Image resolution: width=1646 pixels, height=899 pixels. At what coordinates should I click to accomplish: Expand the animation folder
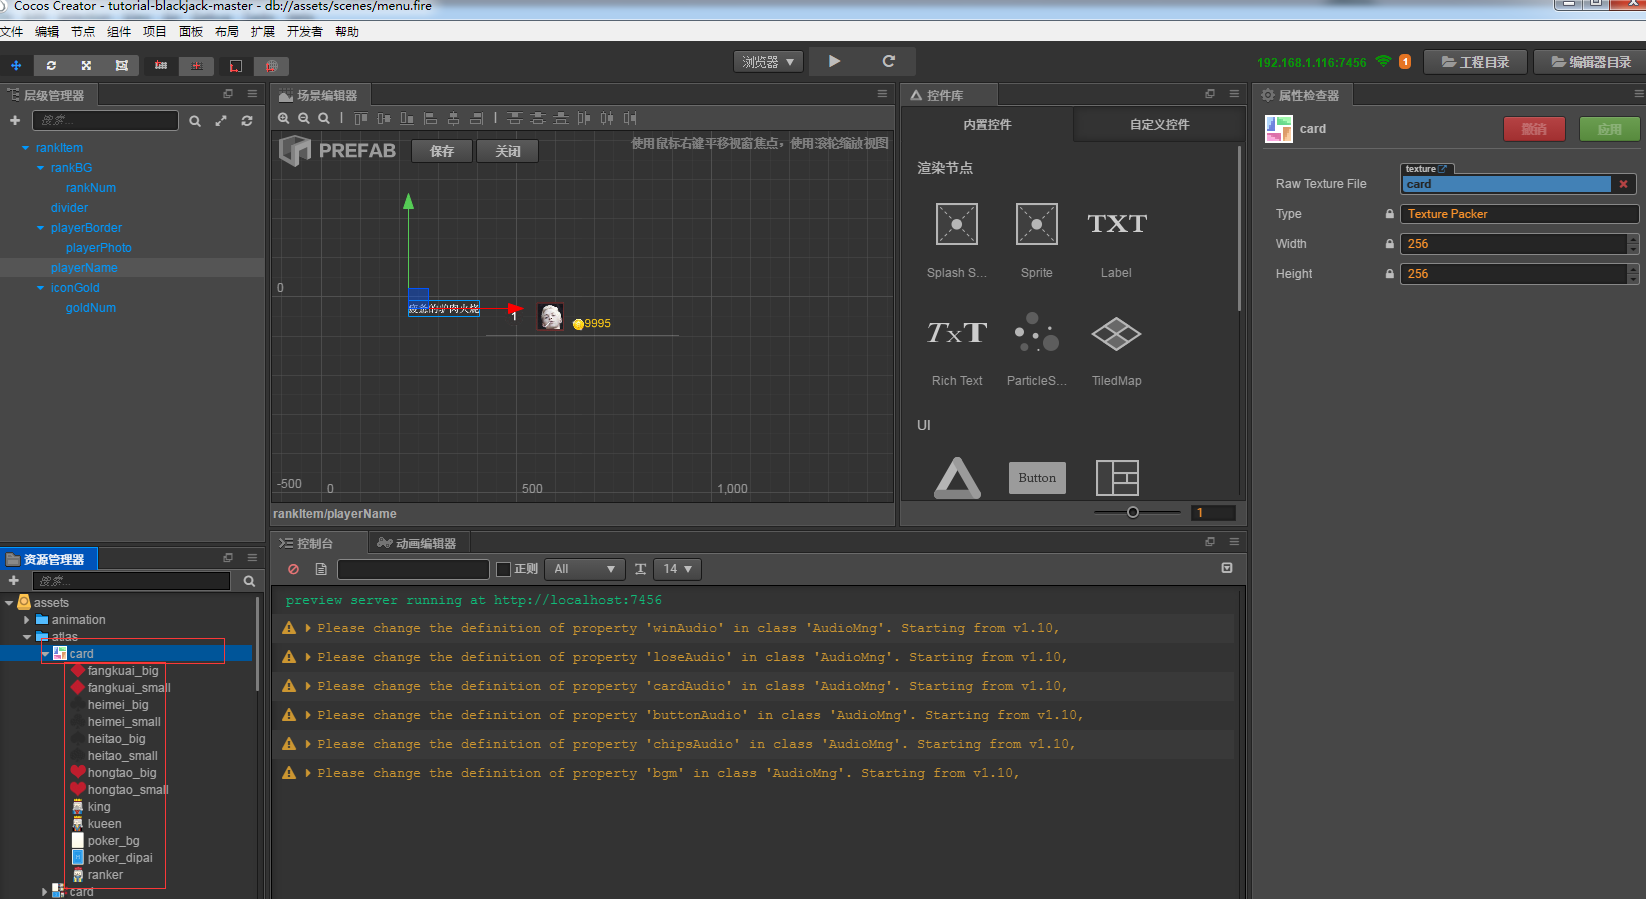(27, 620)
